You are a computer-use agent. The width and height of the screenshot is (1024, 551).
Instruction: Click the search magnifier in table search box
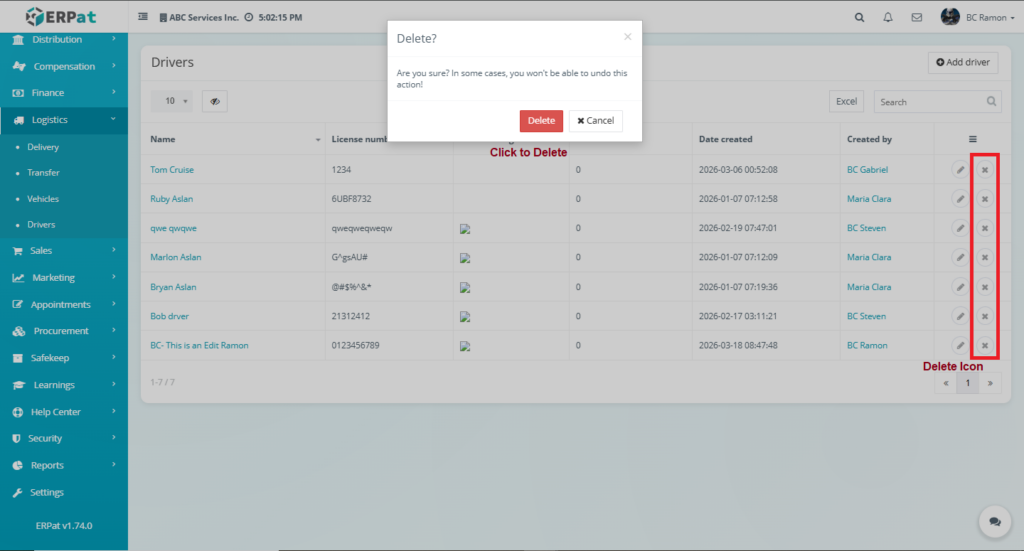point(991,101)
